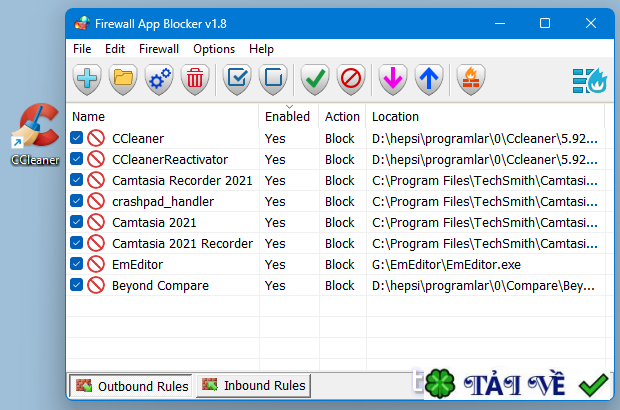Allow selected apps with green checkmark icon

coord(315,79)
